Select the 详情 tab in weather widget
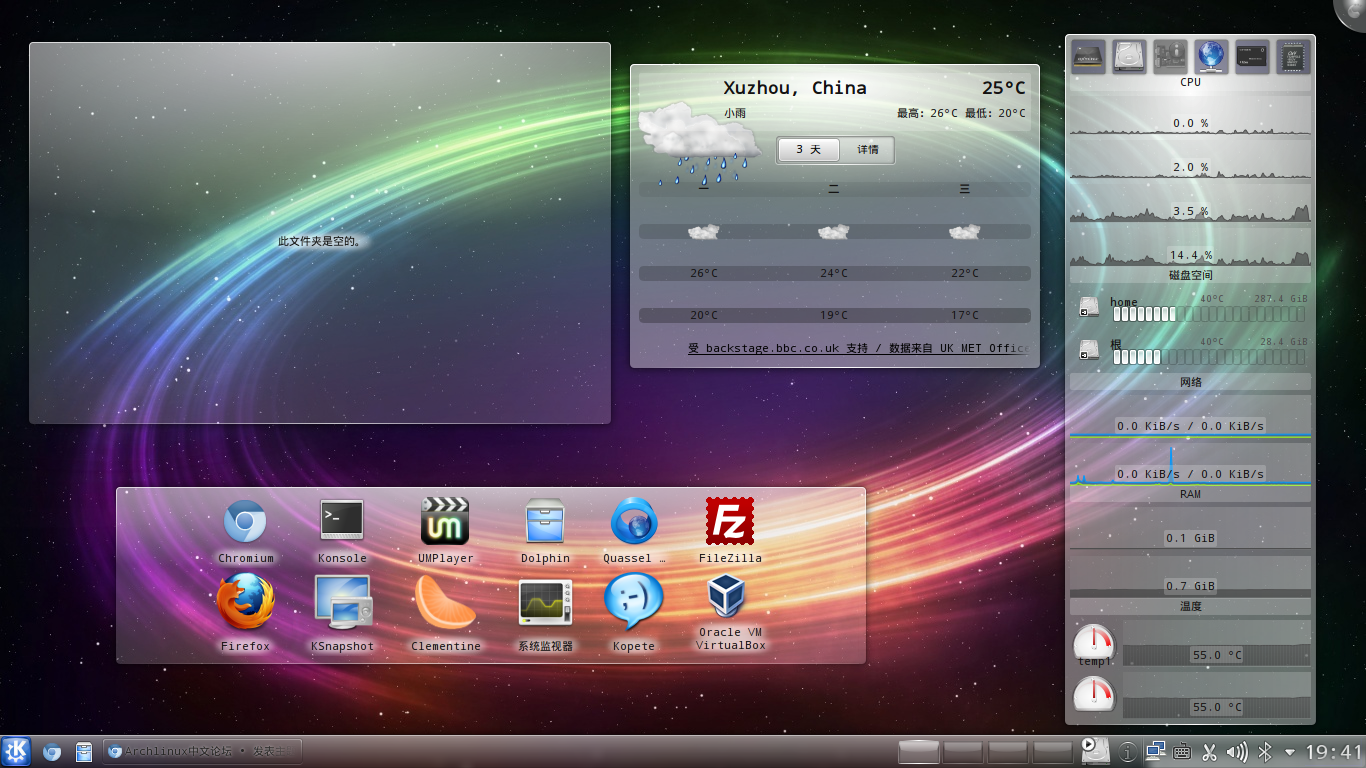Screen dimensions: 1366x768 pyautogui.click(x=867, y=150)
